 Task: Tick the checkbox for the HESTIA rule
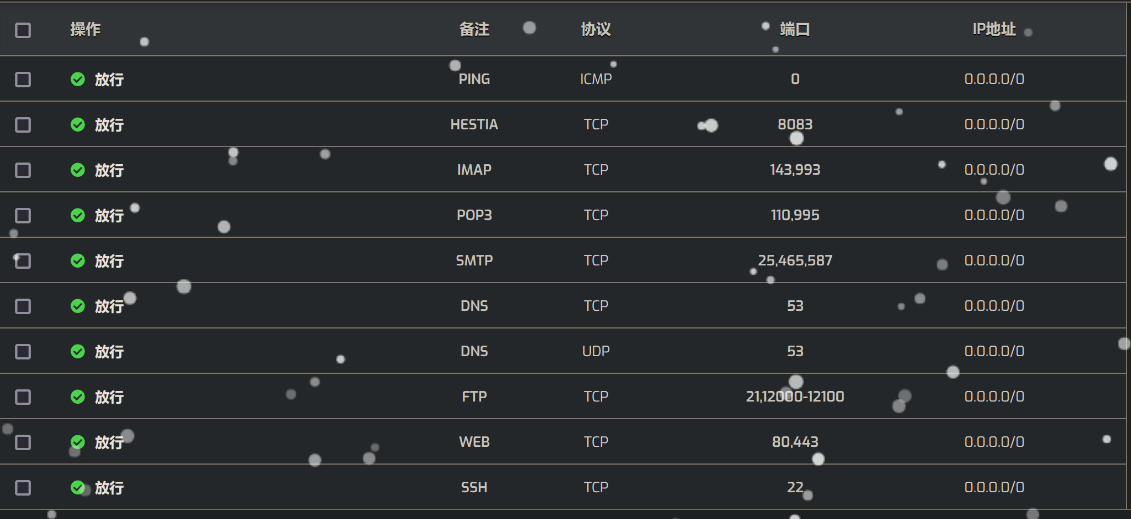[x=23, y=125]
